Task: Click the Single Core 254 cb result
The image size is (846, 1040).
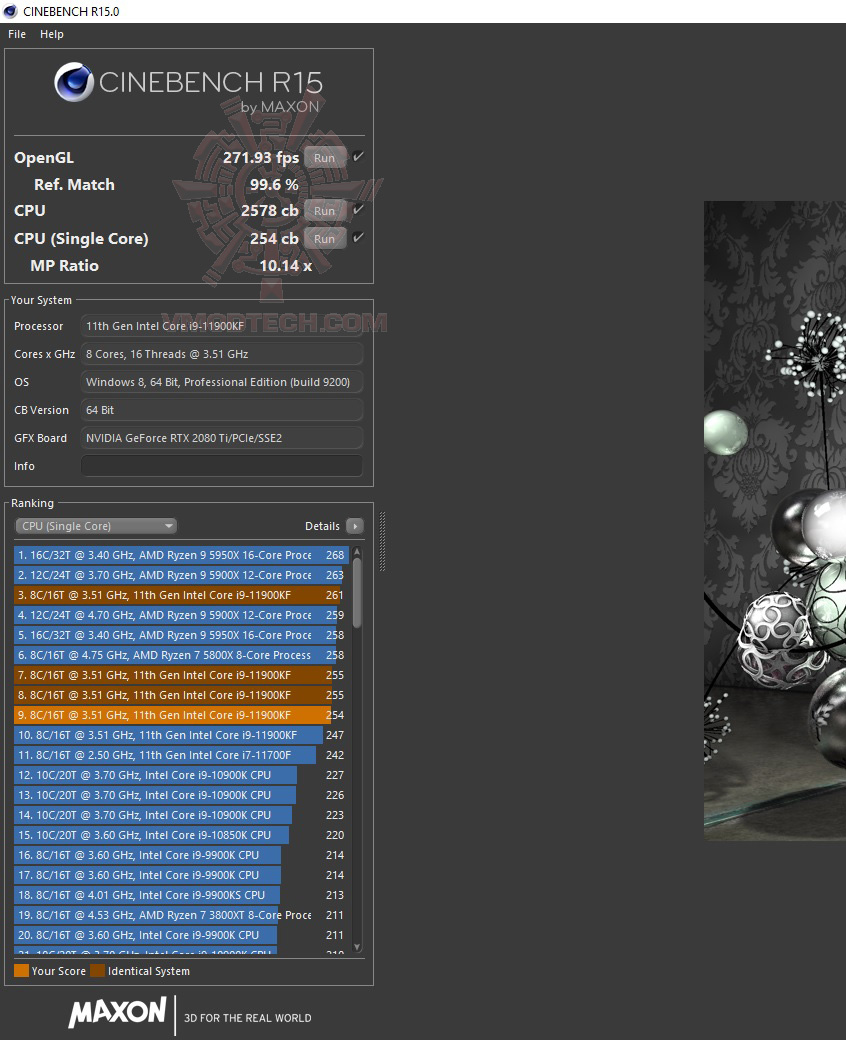Action: [274, 239]
